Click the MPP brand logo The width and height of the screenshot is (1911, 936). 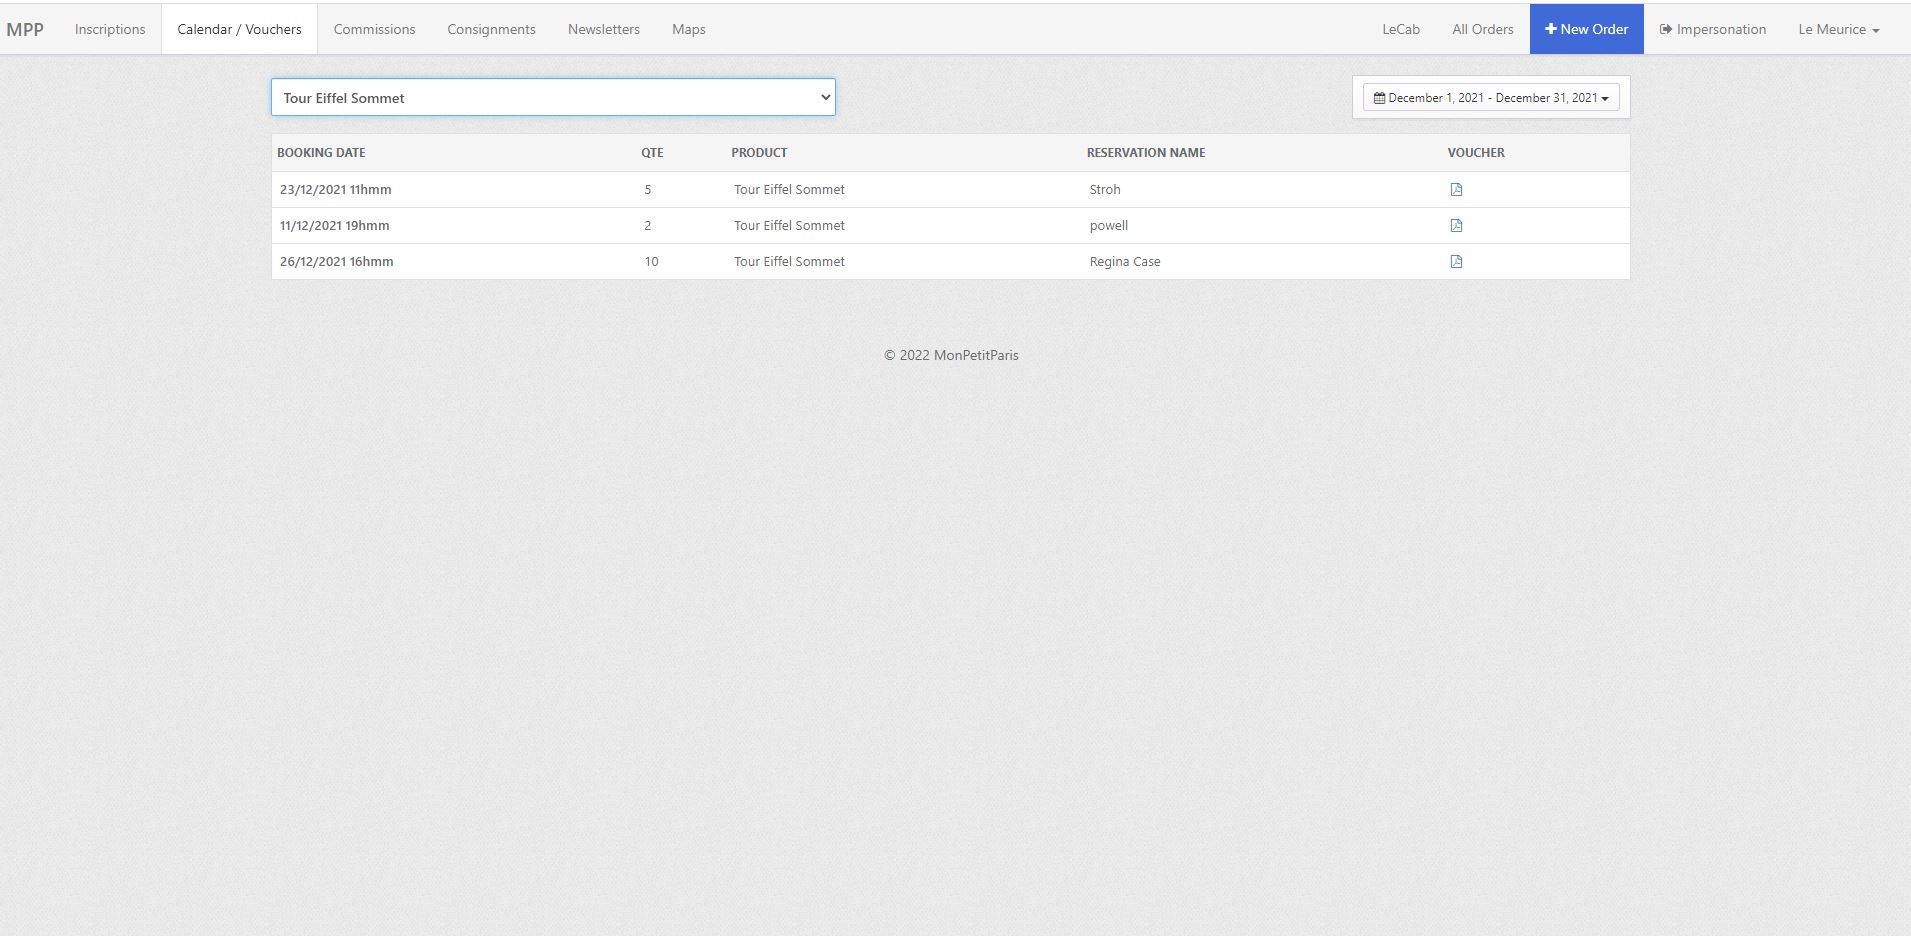pos(25,29)
